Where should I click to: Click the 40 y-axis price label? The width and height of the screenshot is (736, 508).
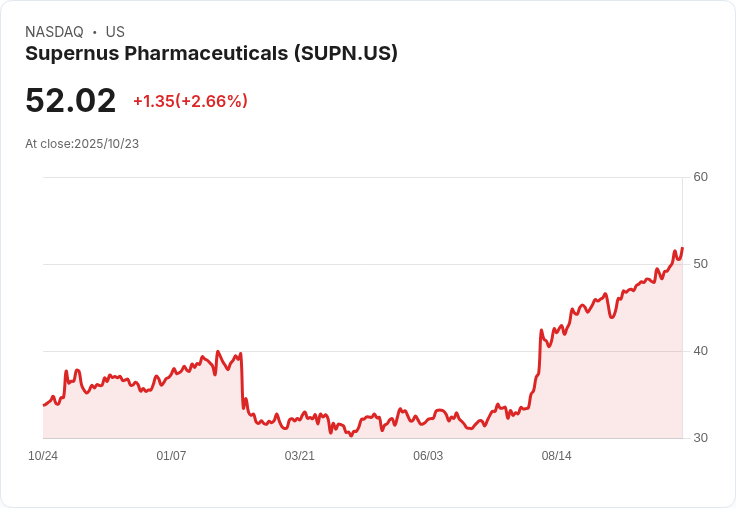tap(700, 351)
